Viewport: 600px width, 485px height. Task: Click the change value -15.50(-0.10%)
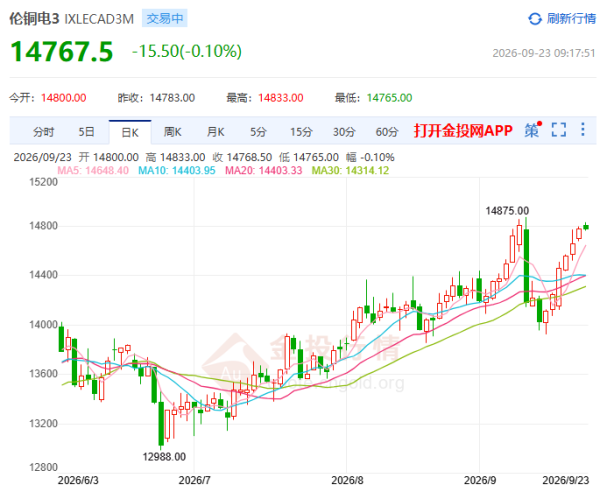[x=187, y=51]
